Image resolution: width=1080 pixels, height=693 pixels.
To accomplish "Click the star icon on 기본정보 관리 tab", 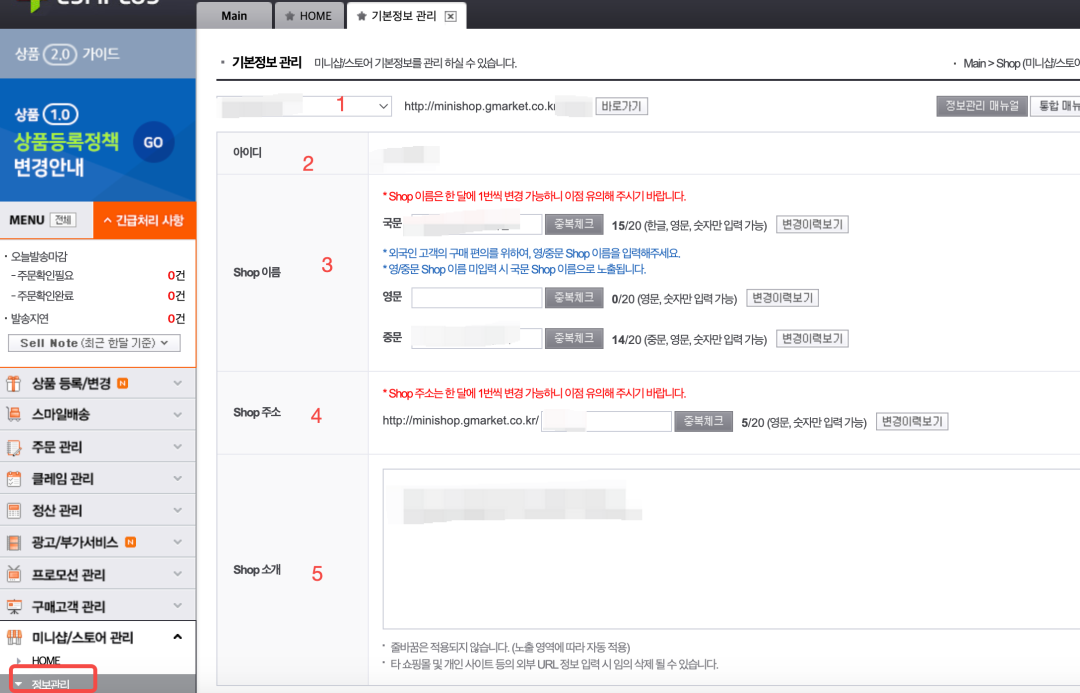I will click(x=361, y=16).
